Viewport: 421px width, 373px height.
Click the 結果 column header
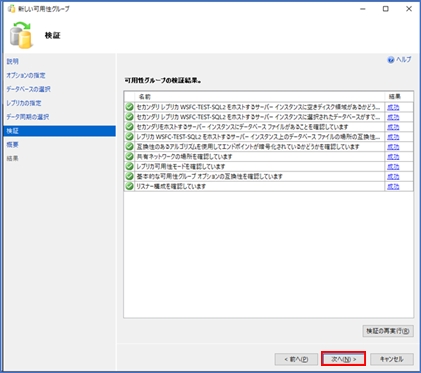tap(399, 97)
